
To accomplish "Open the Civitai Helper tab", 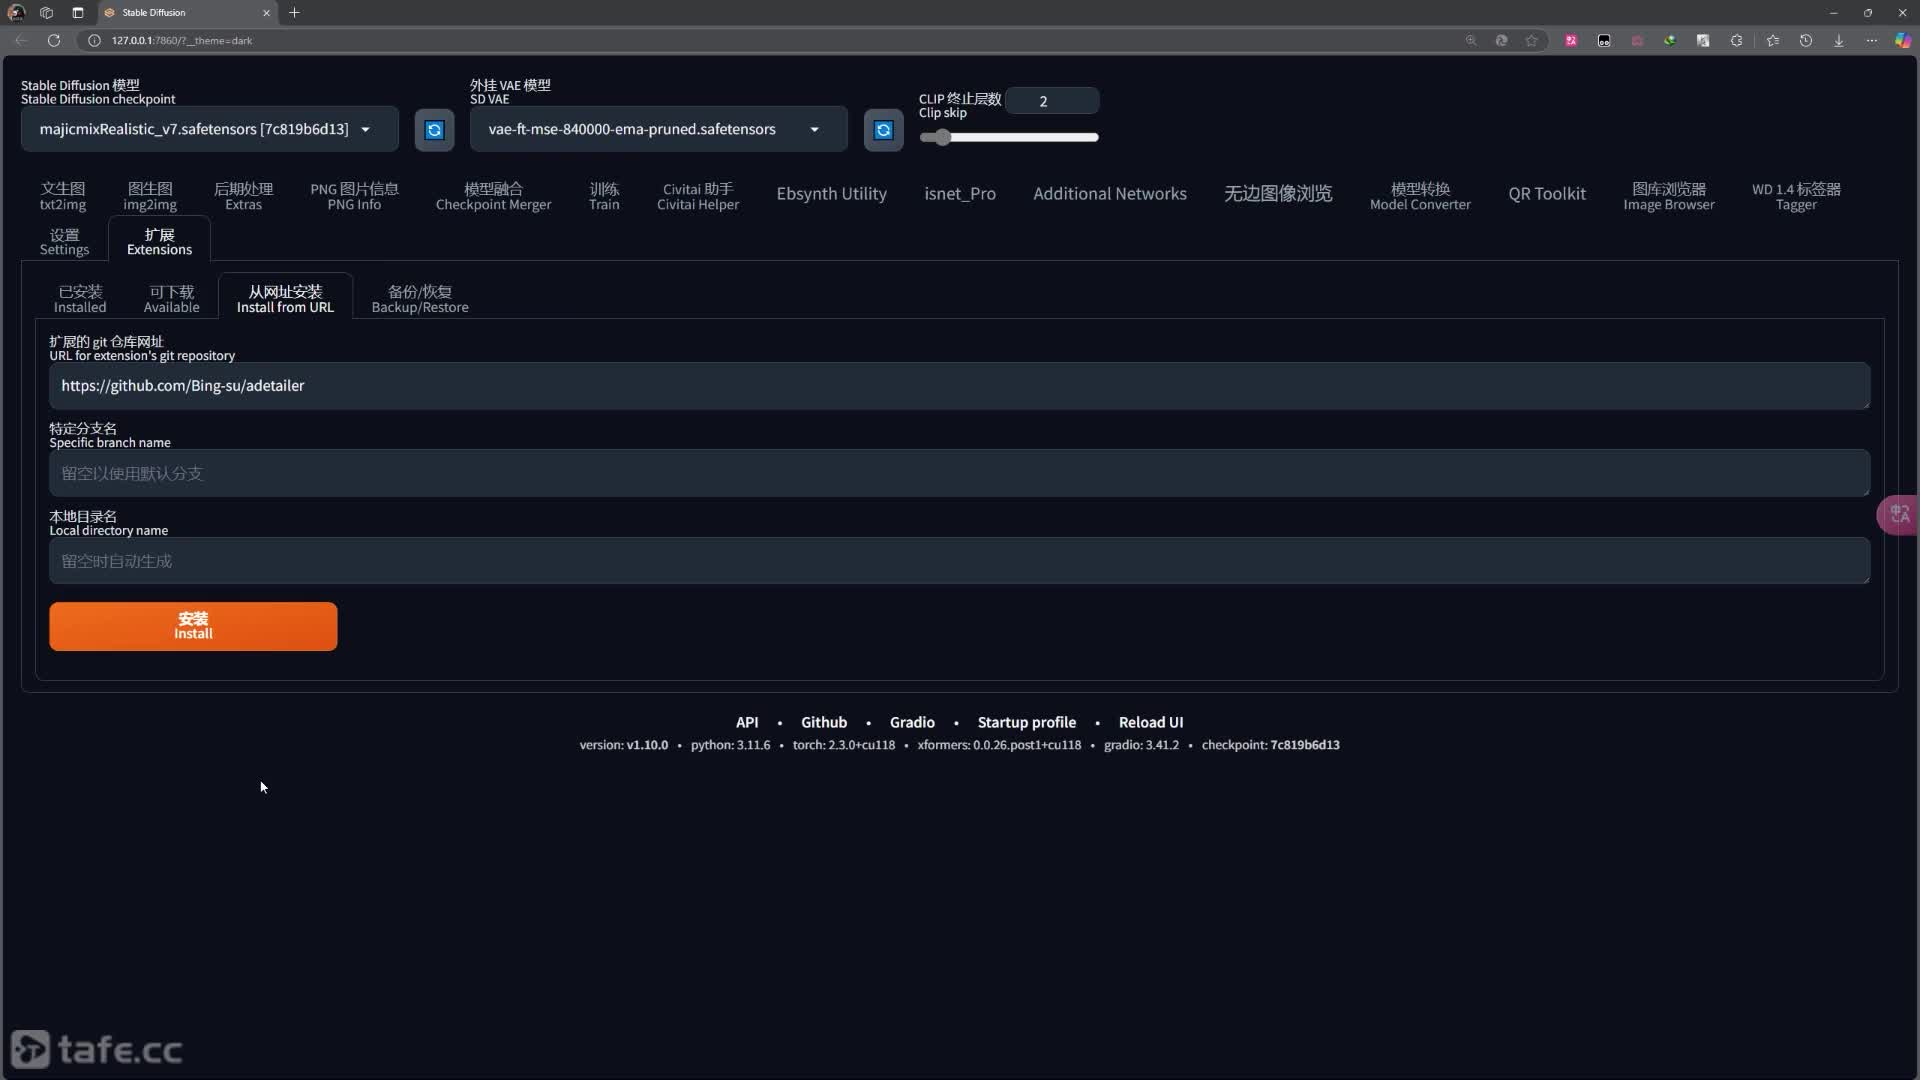I will coord(698,196).
